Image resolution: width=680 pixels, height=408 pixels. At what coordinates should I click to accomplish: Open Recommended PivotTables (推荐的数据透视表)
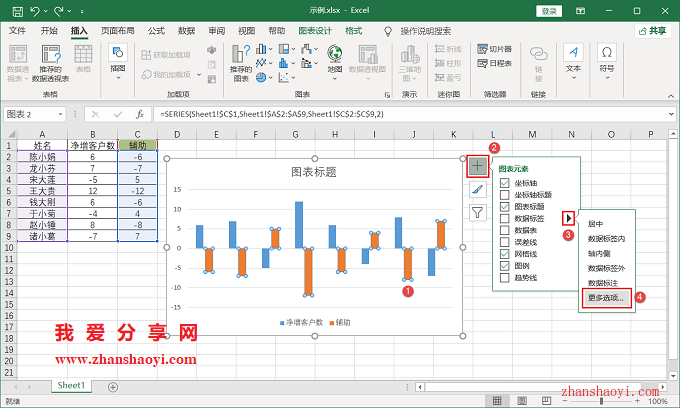point(51,63)
